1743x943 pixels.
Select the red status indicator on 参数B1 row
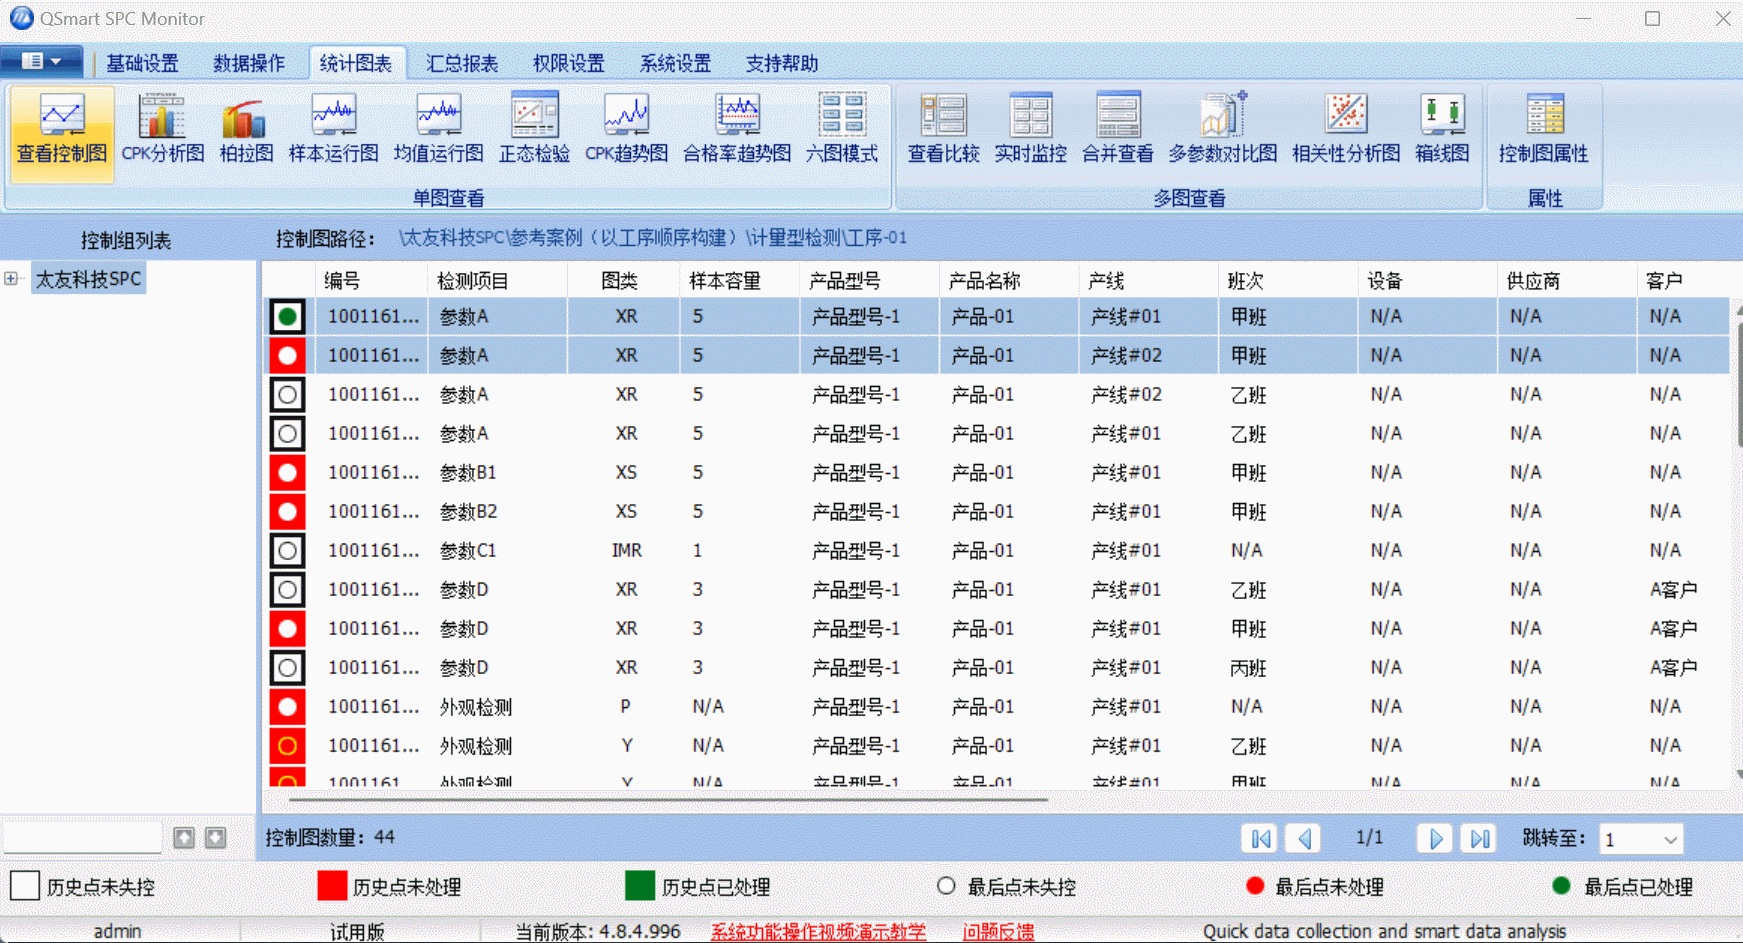pos(287,472)
